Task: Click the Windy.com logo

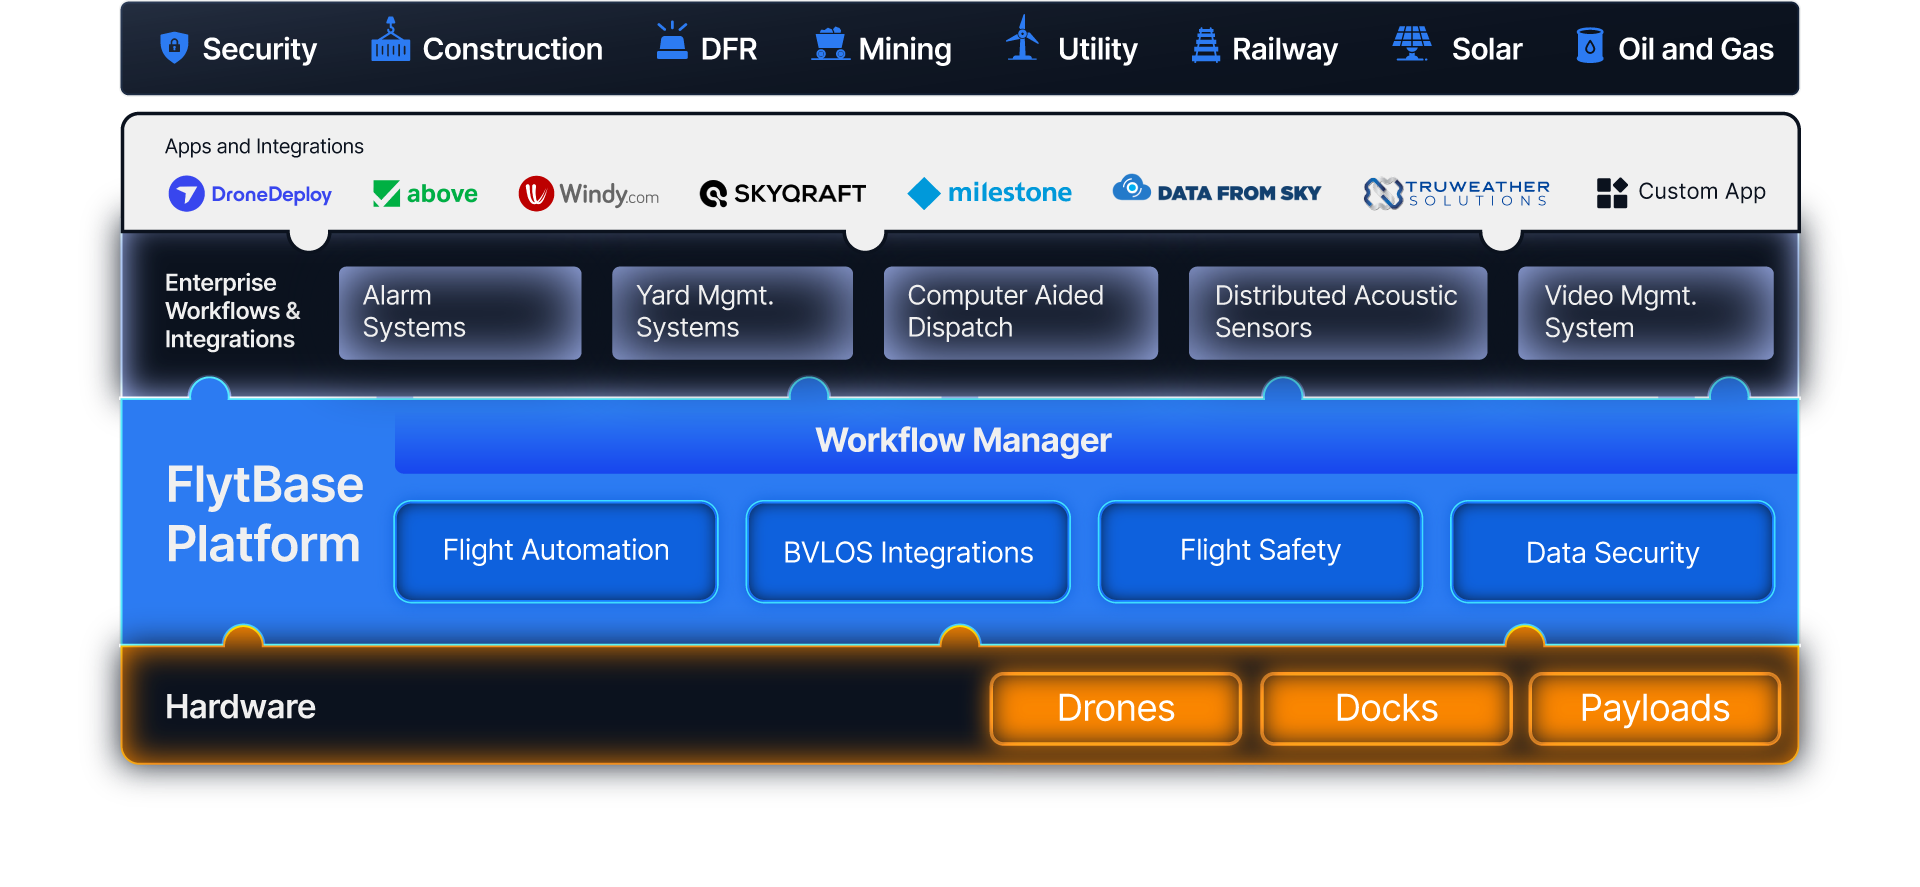Action: pyautogui.click(x=589, y=194)
